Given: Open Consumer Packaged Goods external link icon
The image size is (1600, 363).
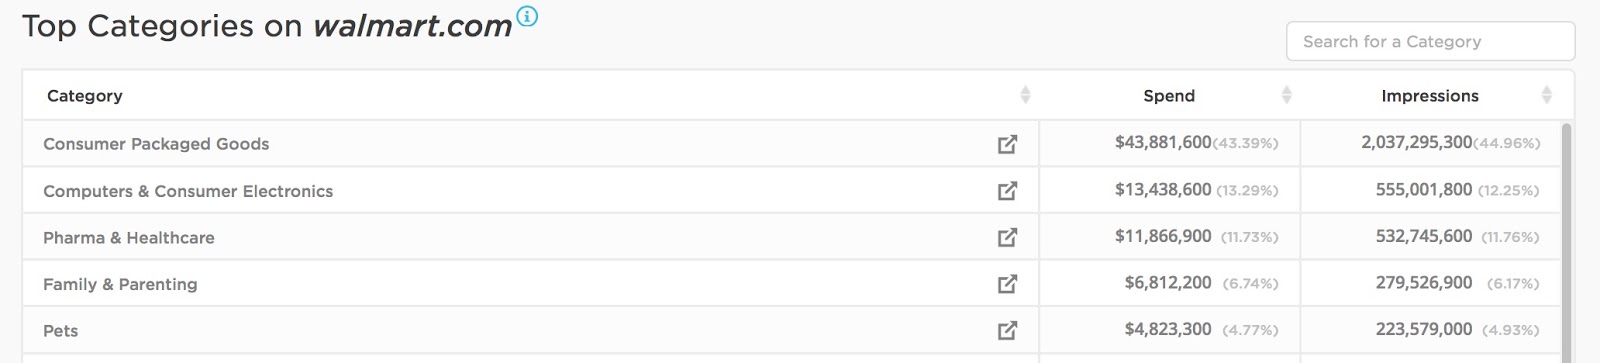Looking at the screenshot, I should point(1007,144).
